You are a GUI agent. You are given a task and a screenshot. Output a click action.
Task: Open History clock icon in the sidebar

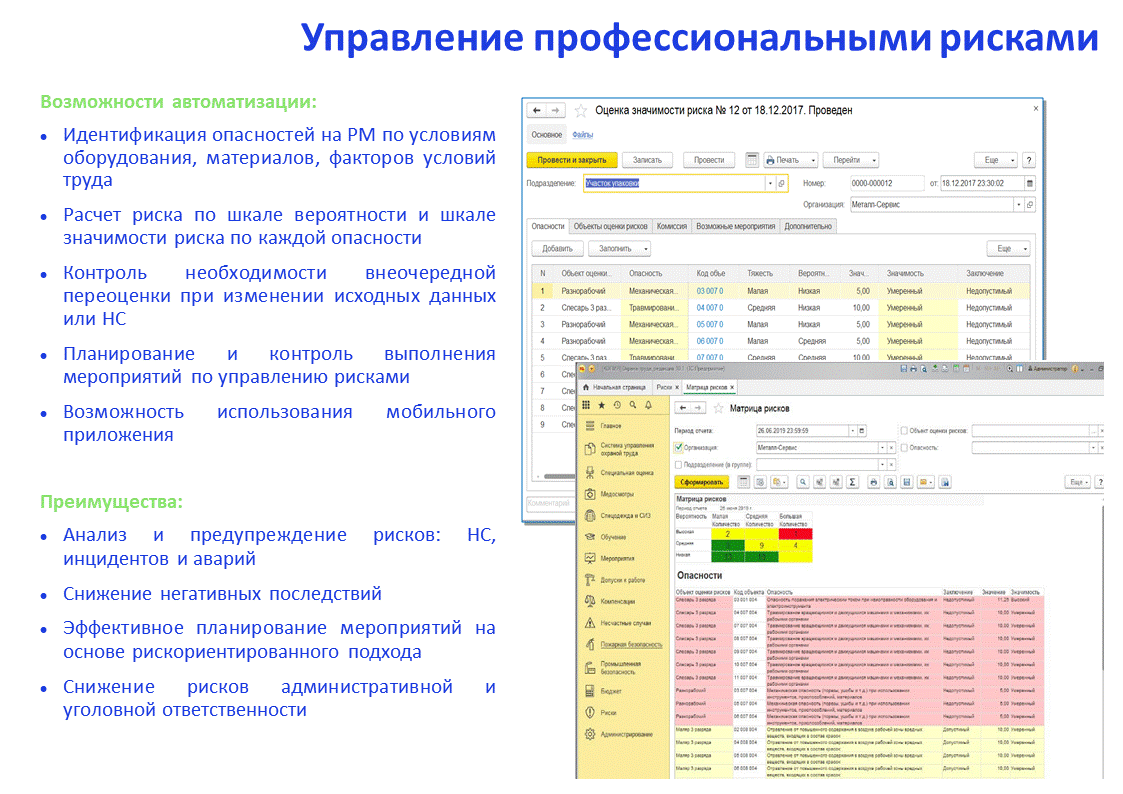coord(617,405)
